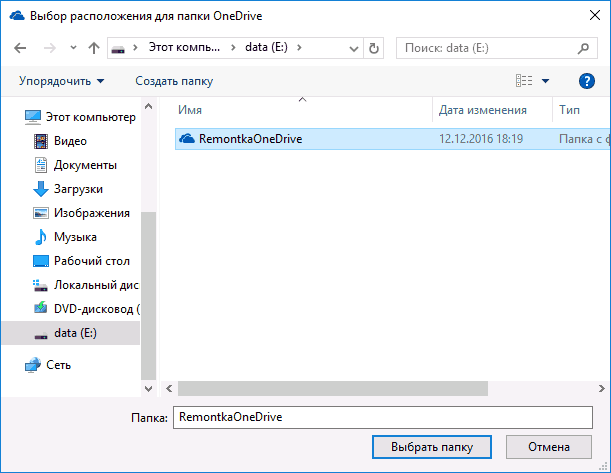The image size is (611, 473).
Task: Open recent locations dropdown chevron
Action: point(73,48)
